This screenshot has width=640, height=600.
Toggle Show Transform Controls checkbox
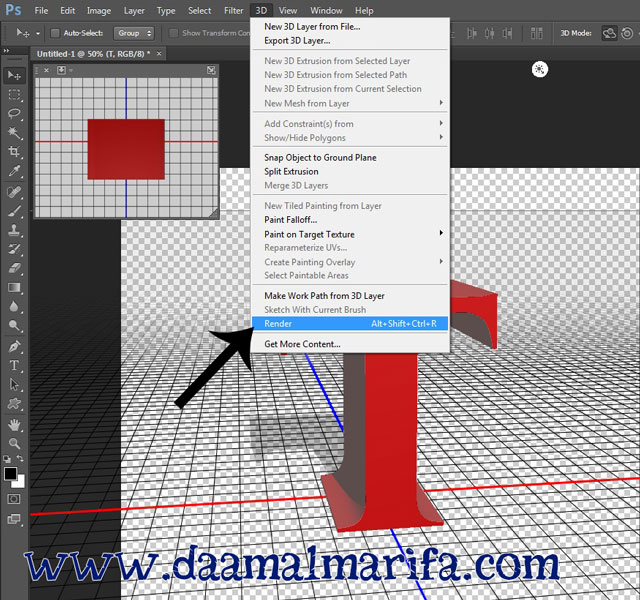[174, 33]
